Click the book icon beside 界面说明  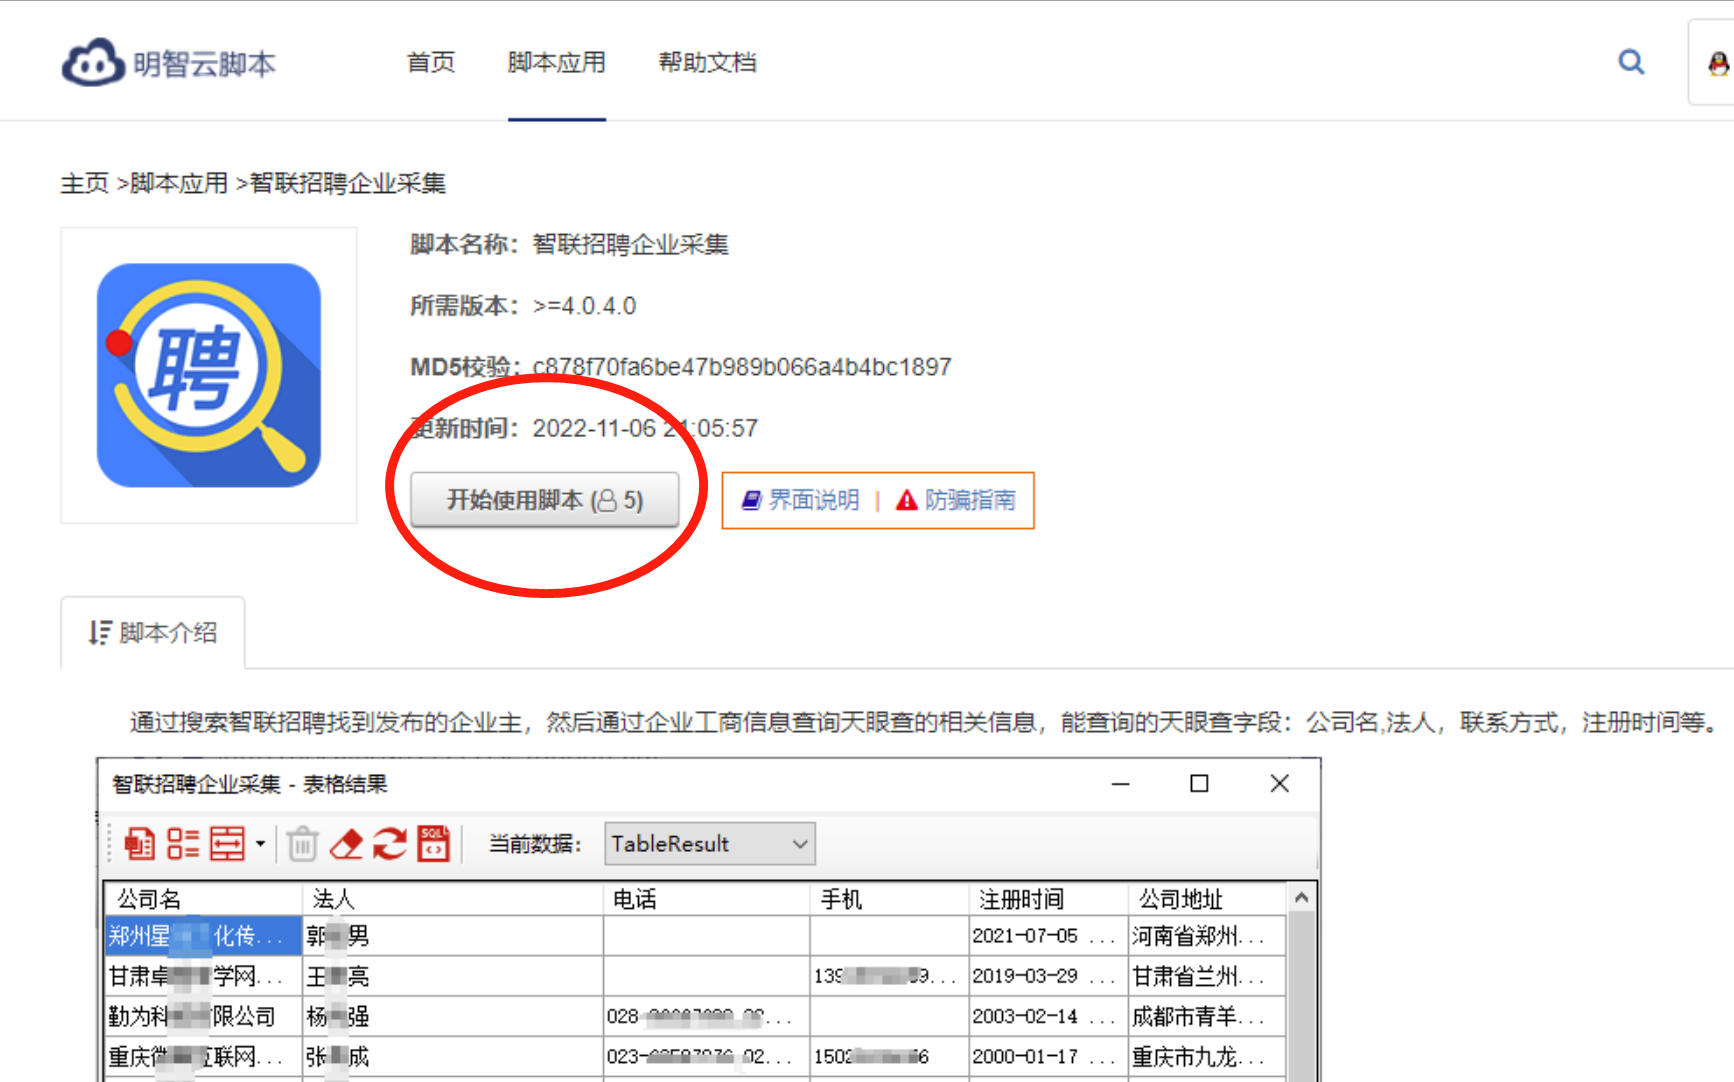[x=751, y=500]
